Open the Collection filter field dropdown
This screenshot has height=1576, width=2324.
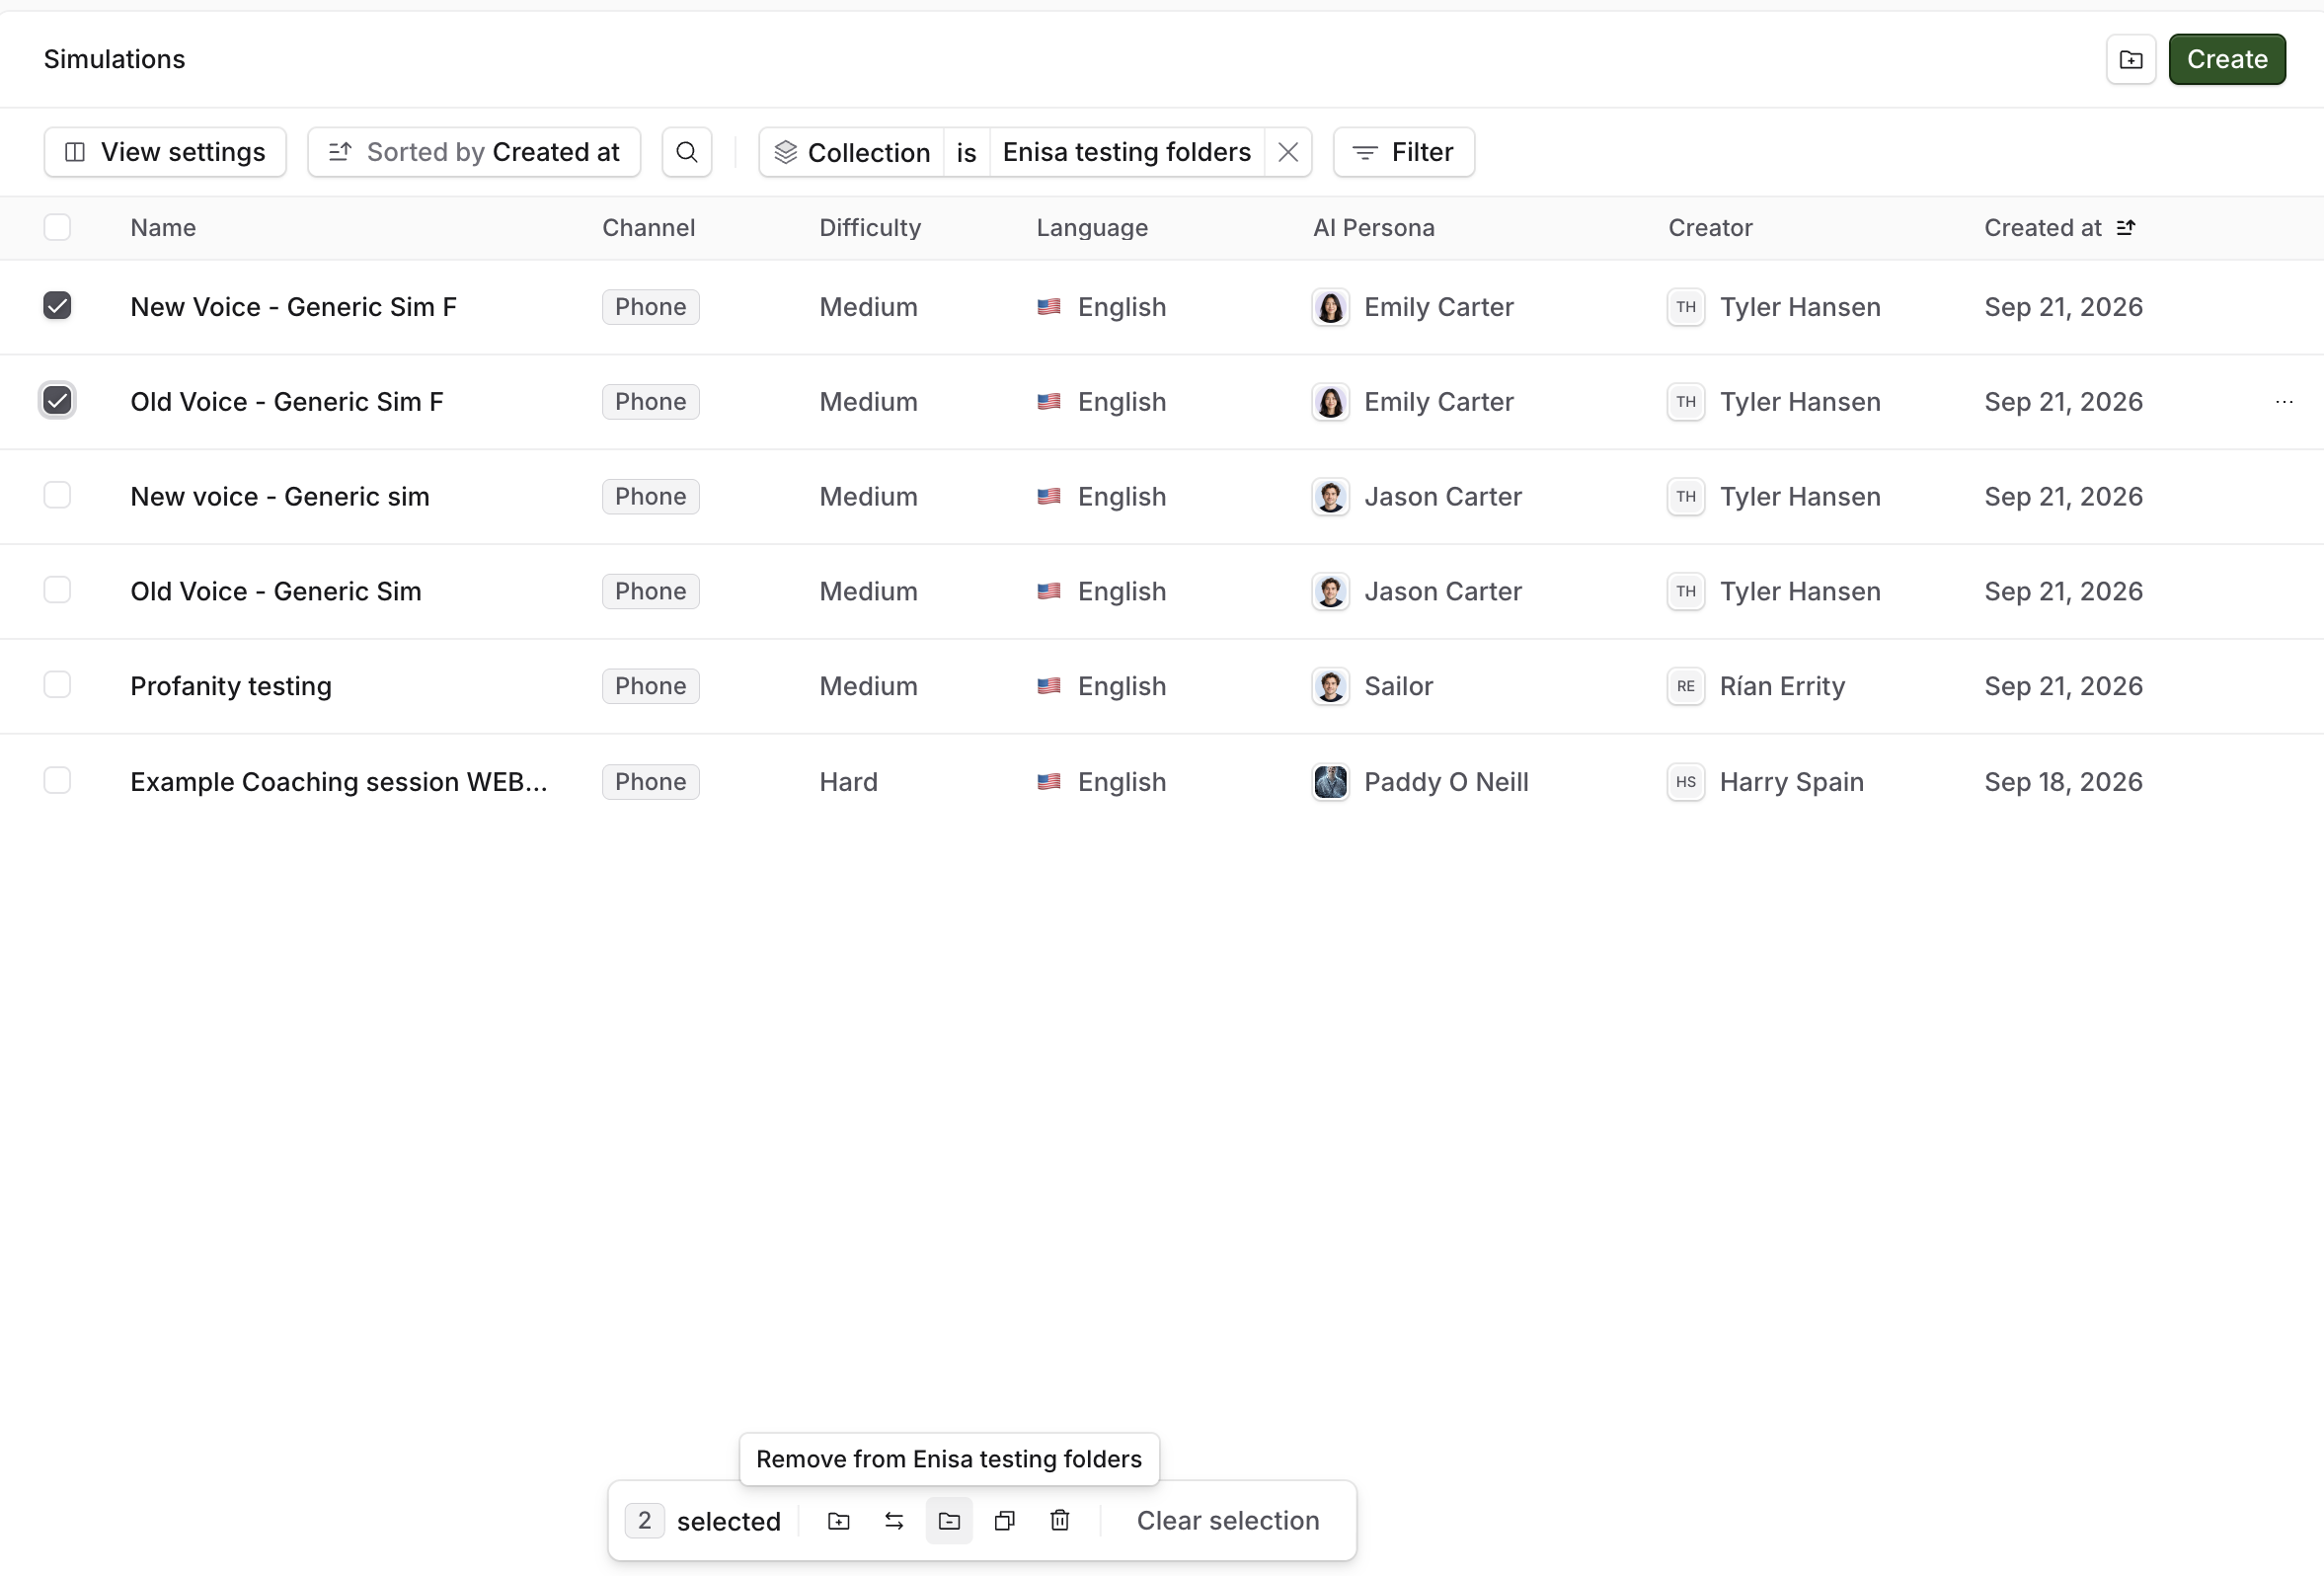click(852, 152)
